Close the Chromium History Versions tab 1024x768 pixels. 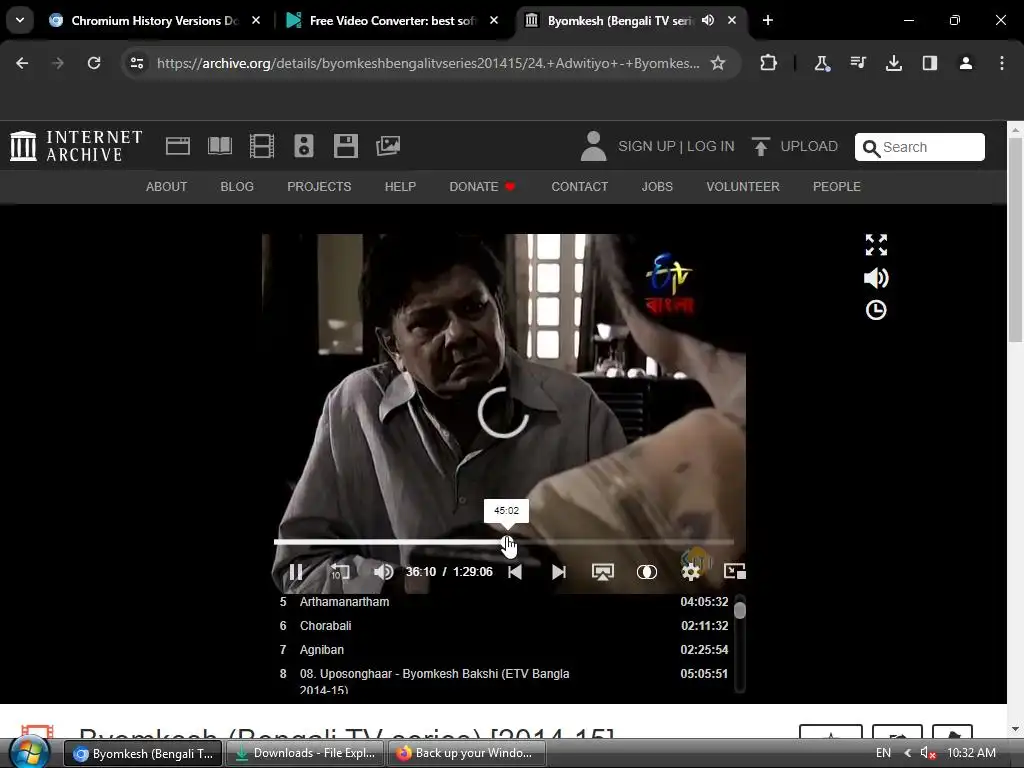[256, 20]
